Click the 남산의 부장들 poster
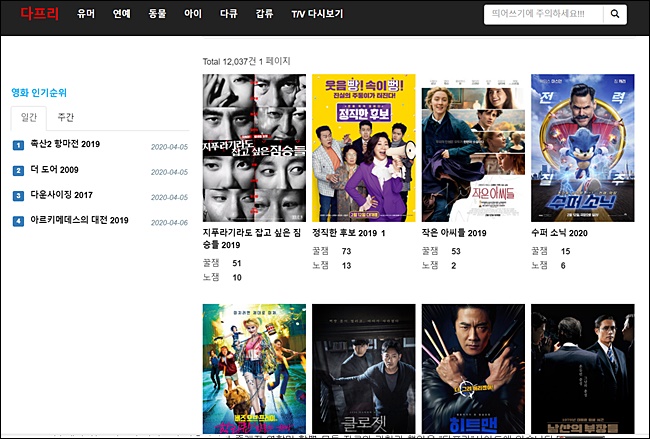The image size is (650, 439). (582, 369)
